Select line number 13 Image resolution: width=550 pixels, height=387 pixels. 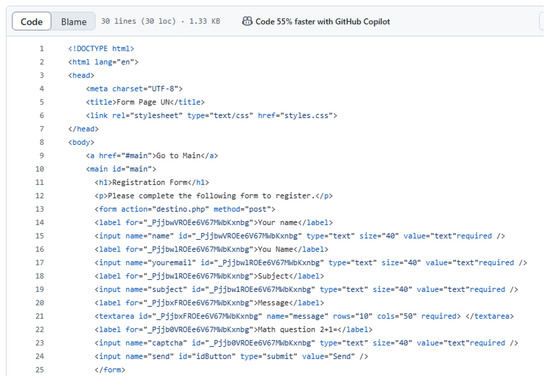point(40,209)
